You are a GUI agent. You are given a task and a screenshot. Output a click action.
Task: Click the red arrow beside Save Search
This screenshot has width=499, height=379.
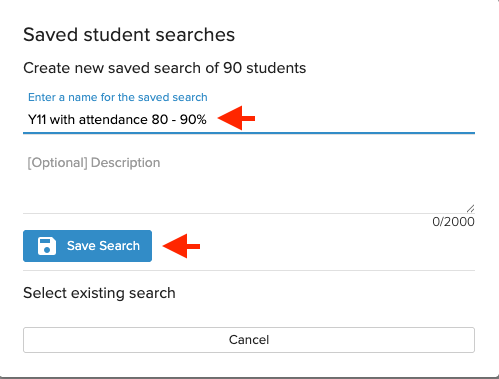pos(181,246)
